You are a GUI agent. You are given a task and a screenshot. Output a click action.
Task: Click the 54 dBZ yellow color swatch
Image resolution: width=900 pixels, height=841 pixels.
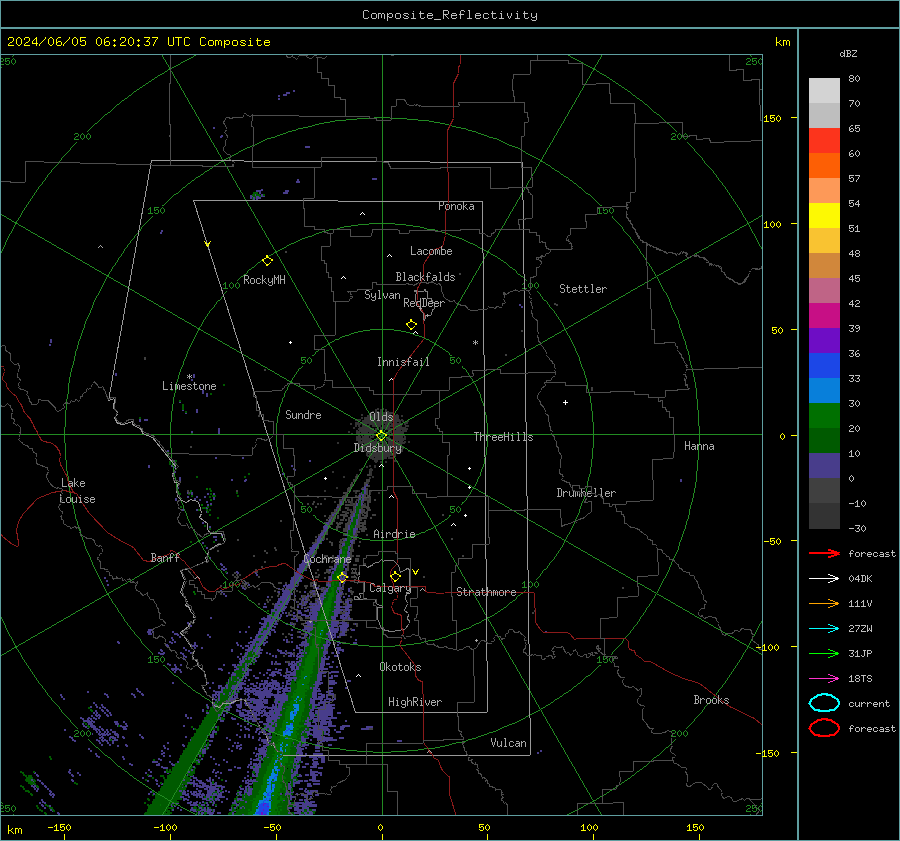pyautogui.click(x=824, y=215)
